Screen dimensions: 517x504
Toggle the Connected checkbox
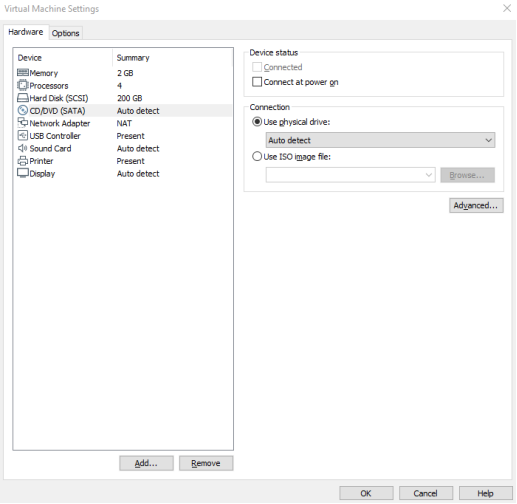(x=257, y=67)
